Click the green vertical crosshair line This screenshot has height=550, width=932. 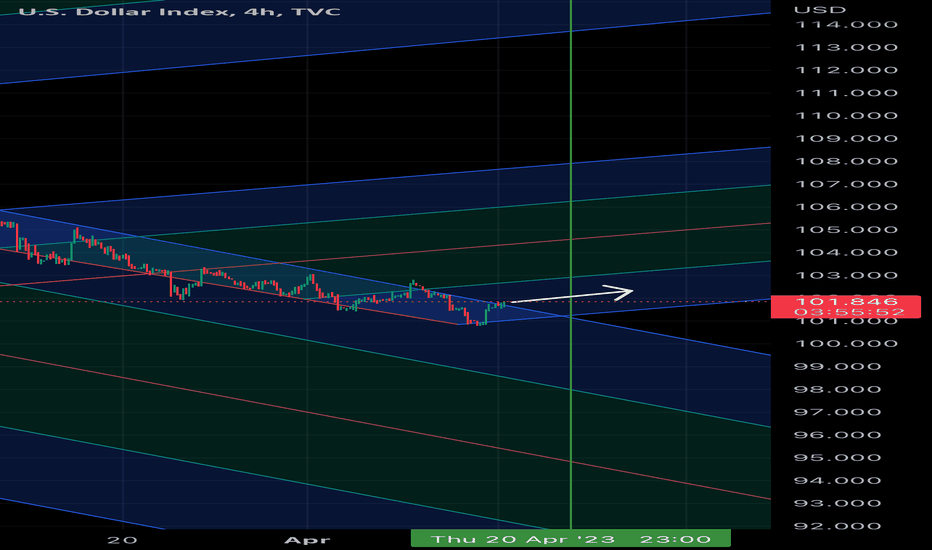pyautogui.click(x=571, y=264)
